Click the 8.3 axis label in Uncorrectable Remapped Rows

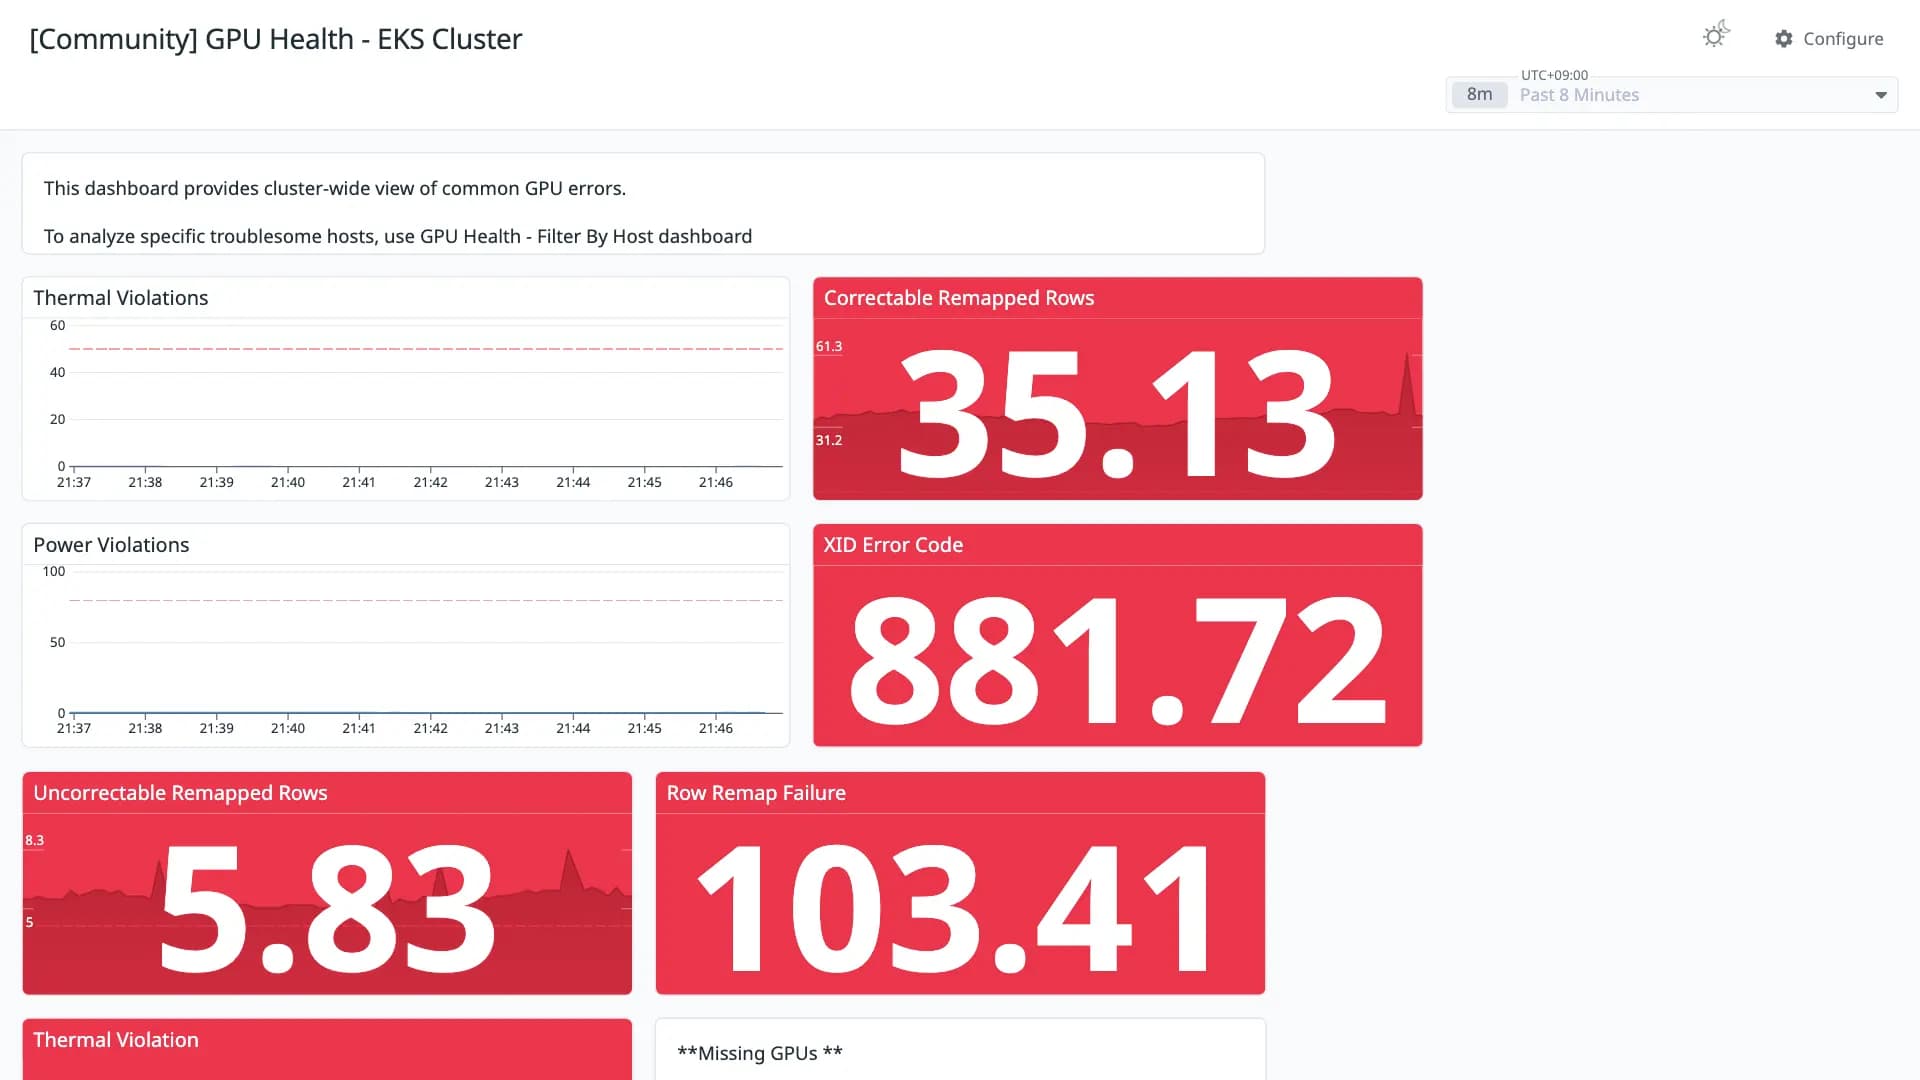pos(35,840)
